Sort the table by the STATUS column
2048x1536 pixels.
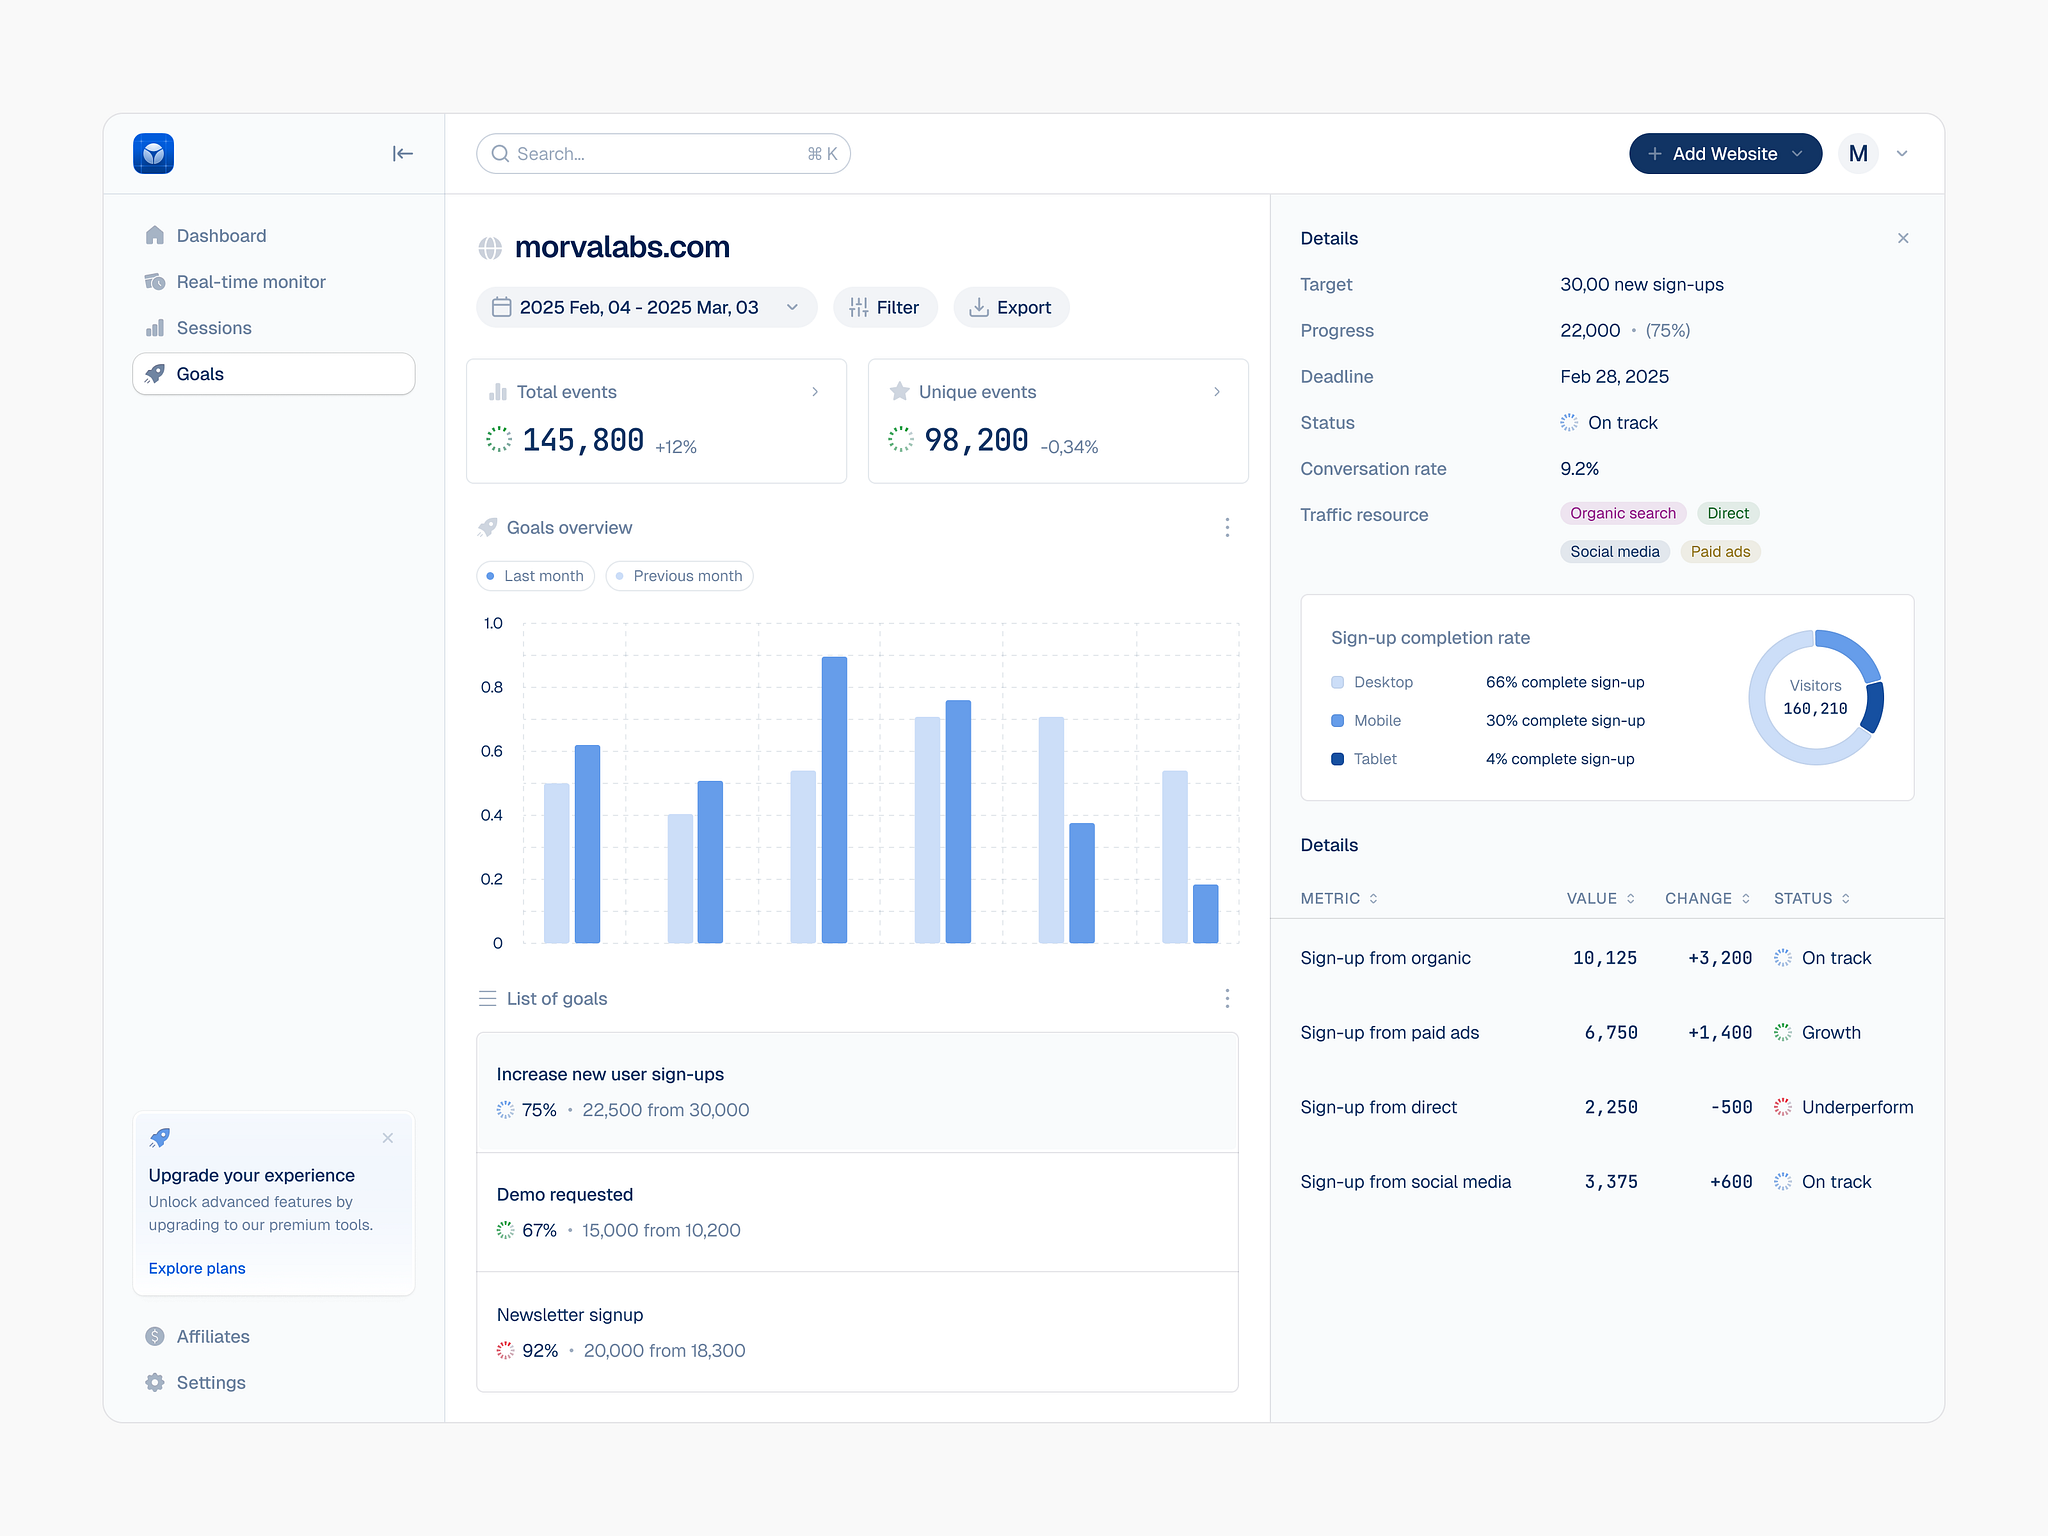[1811, 898]
